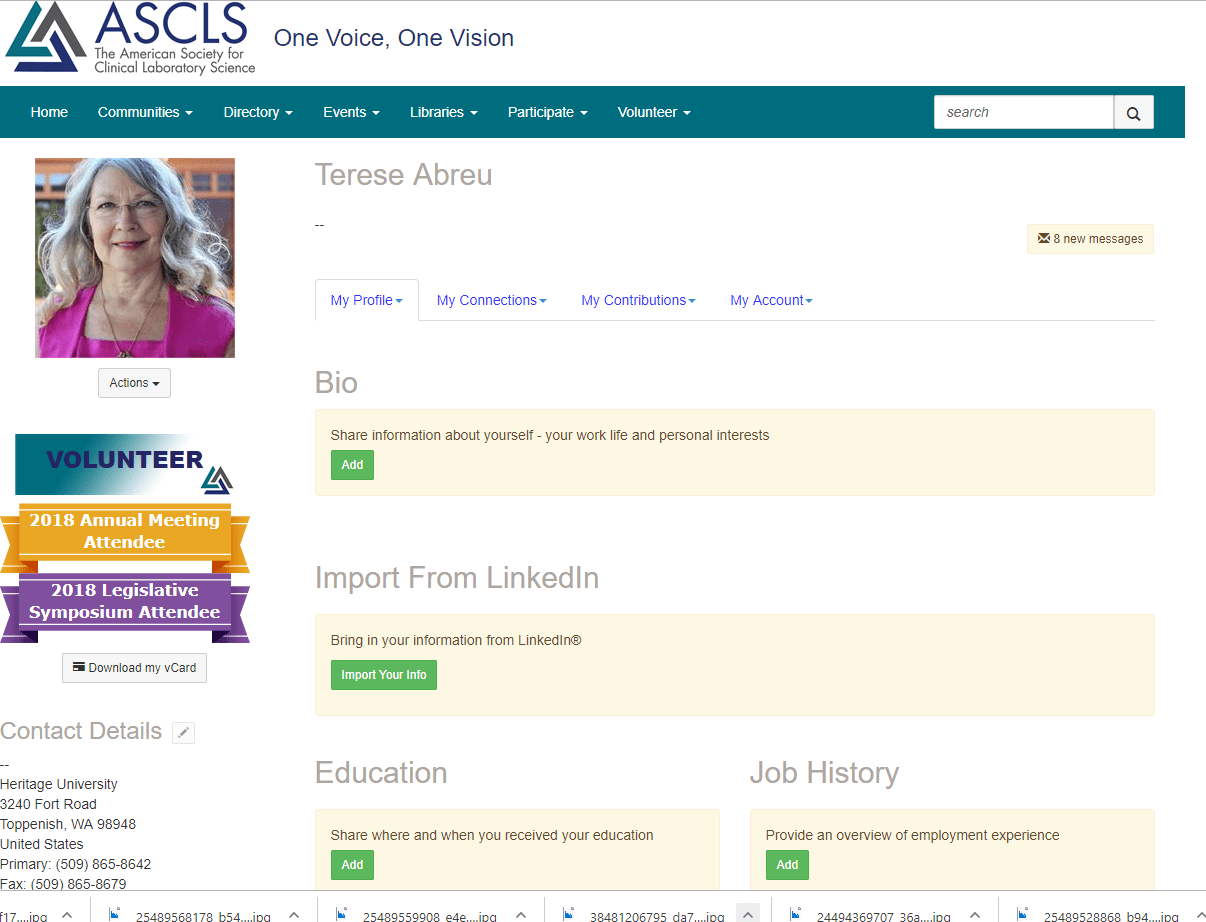Switch to the My Connections tab
Viewport: 1206px width, 922px height.
491,300
